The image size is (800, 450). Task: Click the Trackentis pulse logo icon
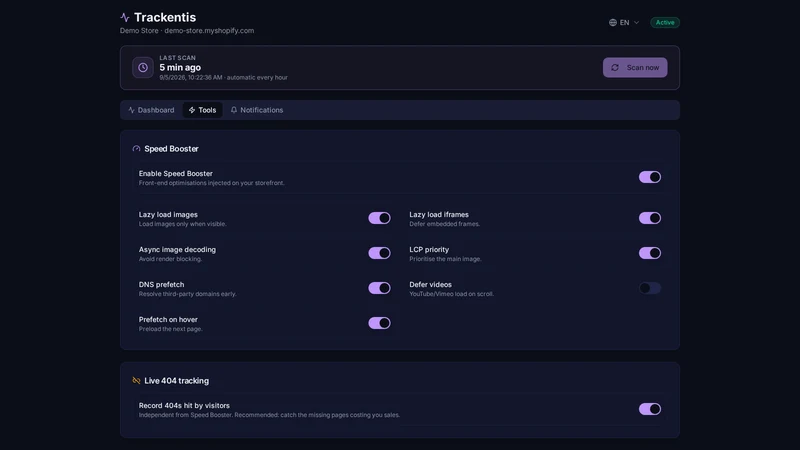pyautogui.click(x=124, y=17)
